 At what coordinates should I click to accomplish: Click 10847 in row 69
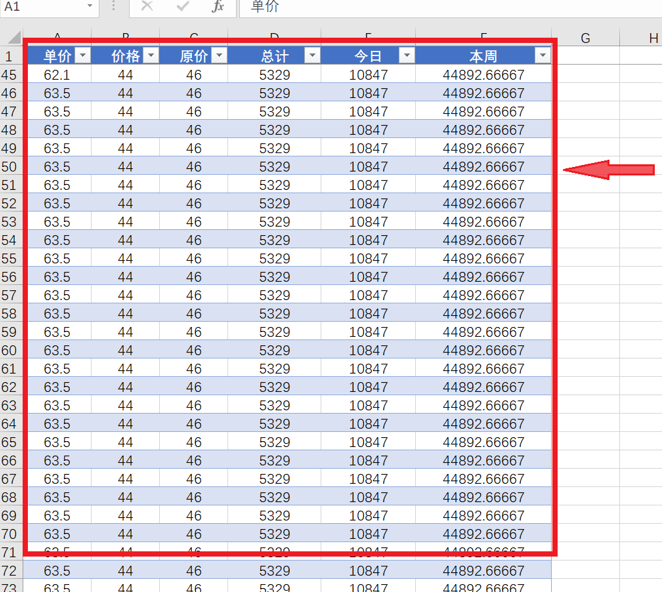(x=368, y=515)
